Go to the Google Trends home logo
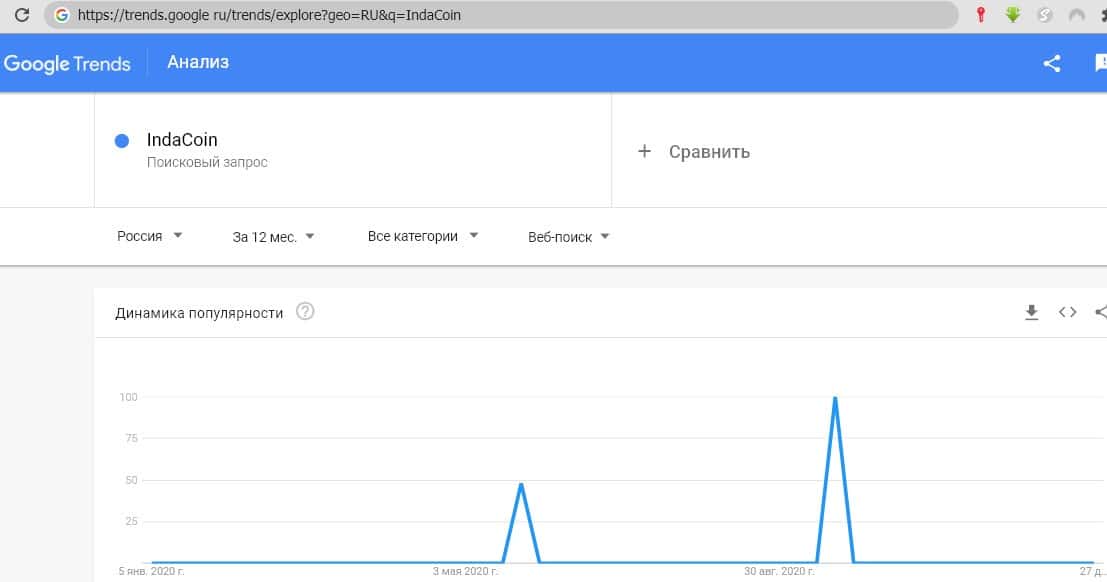The width and height of the screenshot is (1107, 582). [67, 64]
